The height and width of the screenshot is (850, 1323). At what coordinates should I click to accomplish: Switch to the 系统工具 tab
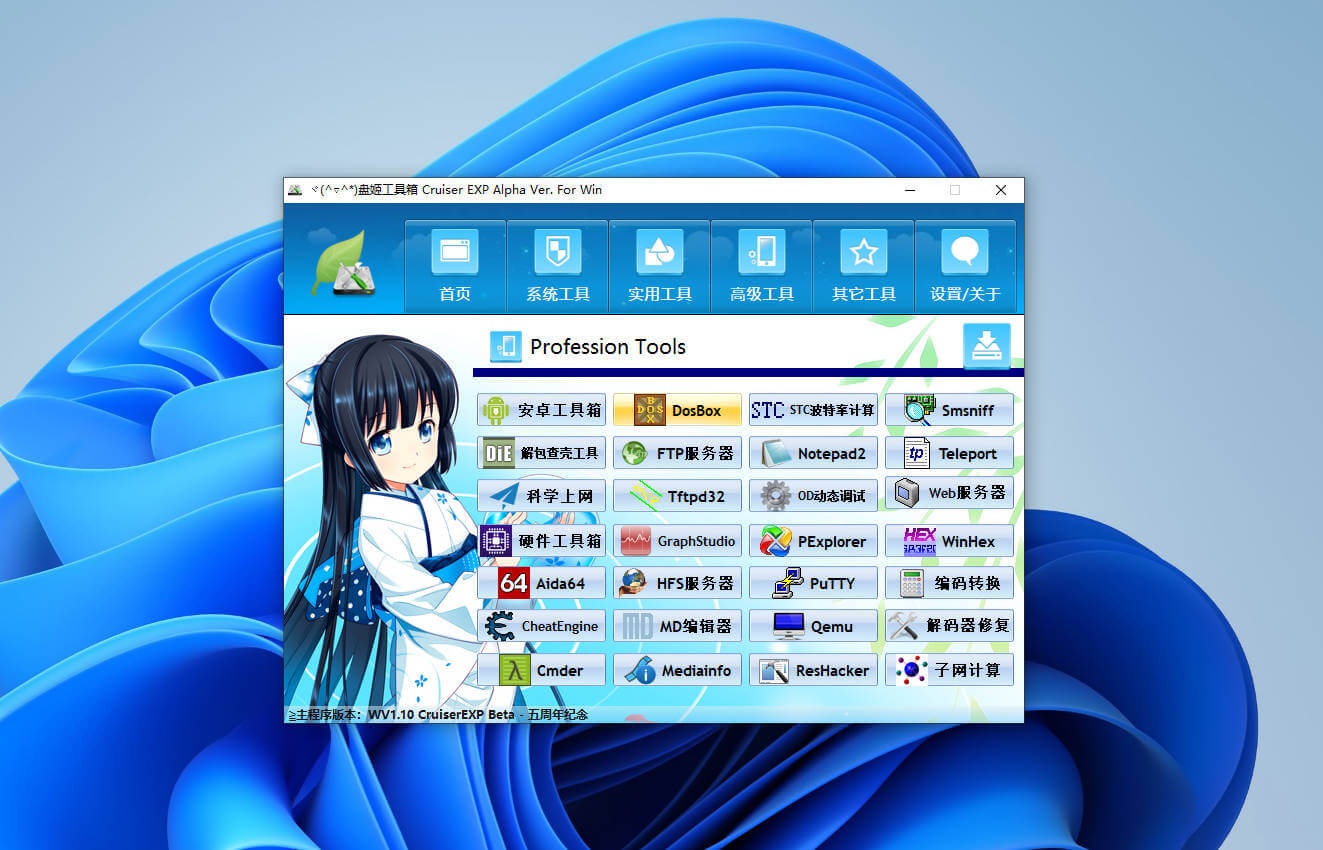(x=557, y=265)
